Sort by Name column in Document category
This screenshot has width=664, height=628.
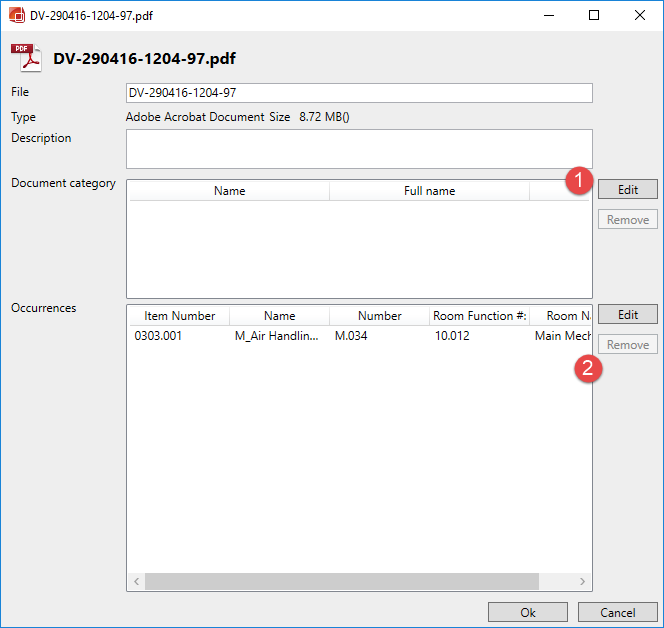[x=229, y=191]
